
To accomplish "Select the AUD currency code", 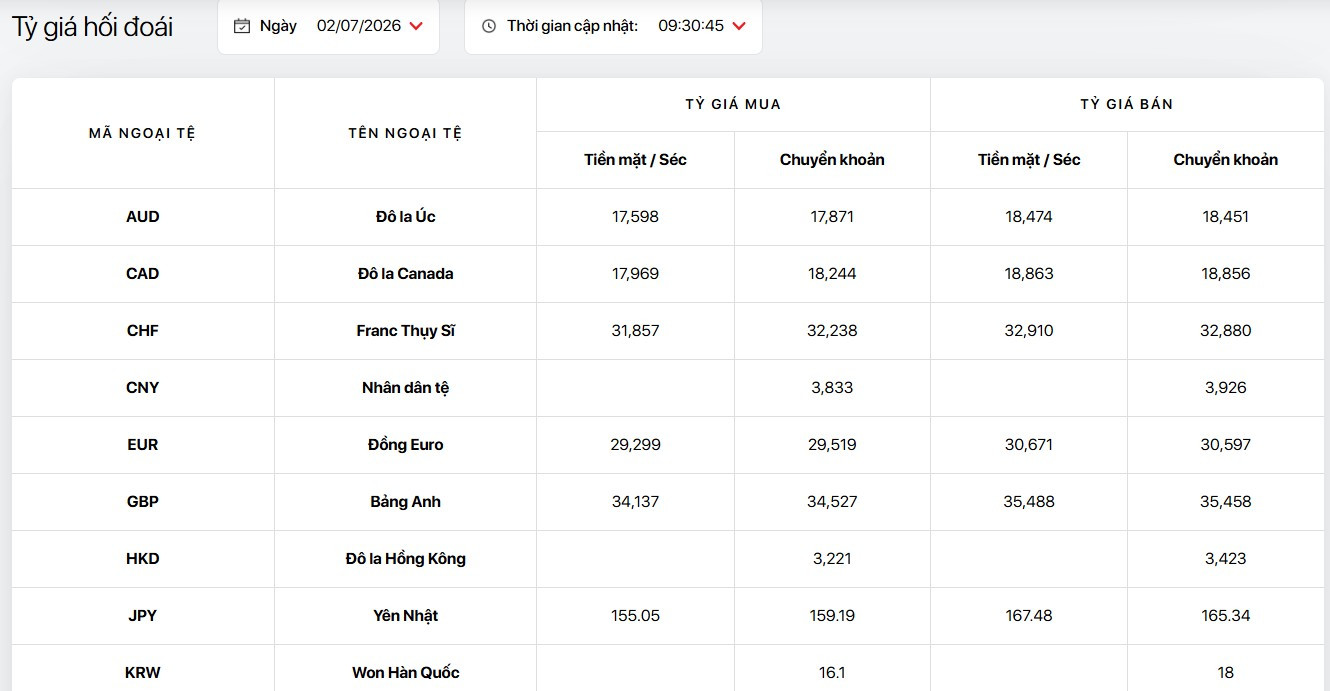I will pos(143,217).
